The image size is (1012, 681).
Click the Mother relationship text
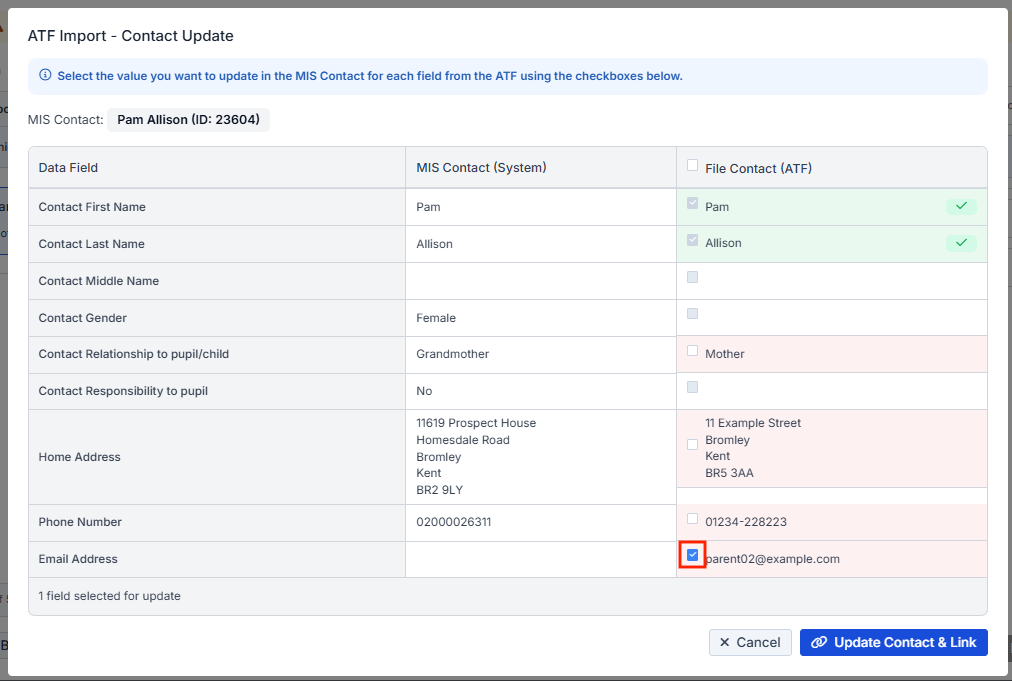click(725, 354)
